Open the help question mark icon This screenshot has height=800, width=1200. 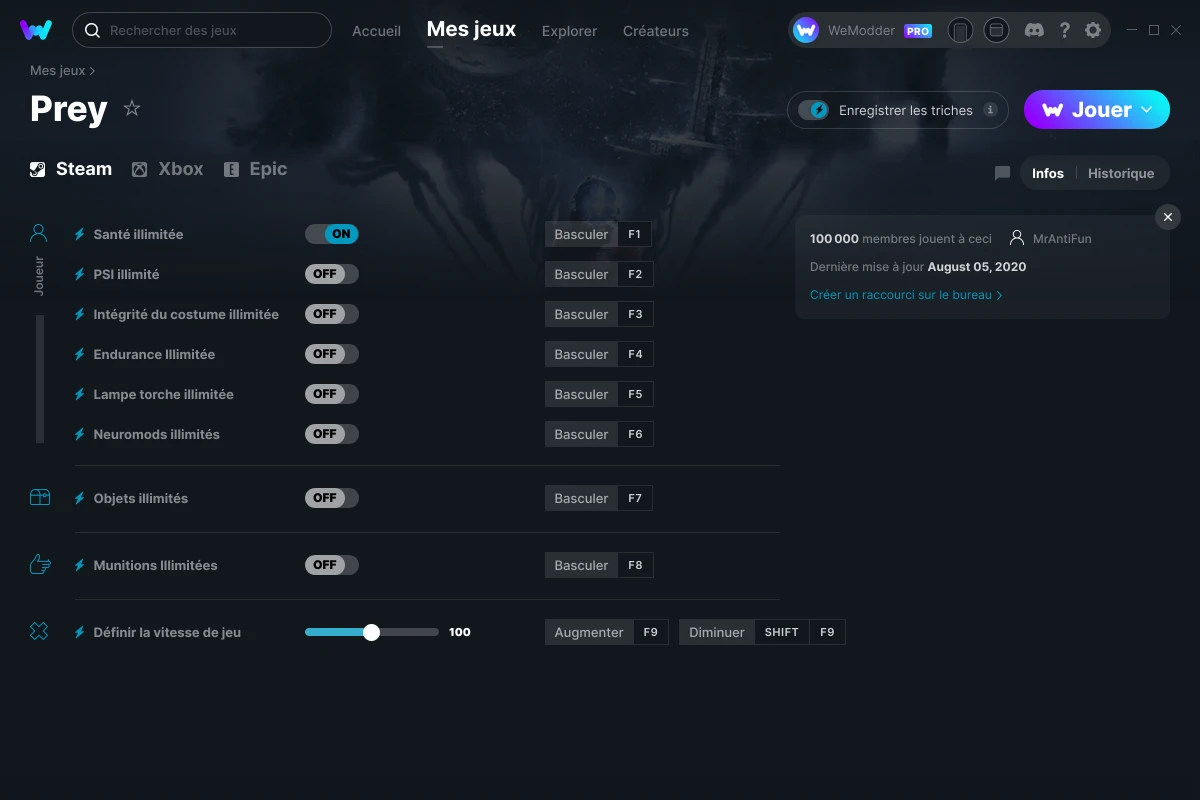[1065, 30]
